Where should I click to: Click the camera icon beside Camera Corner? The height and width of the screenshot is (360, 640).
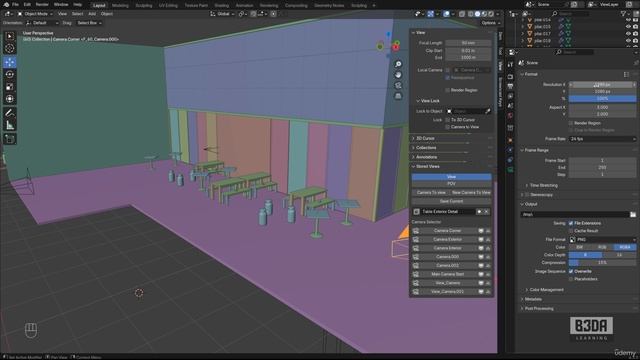[x=416, y=231]
